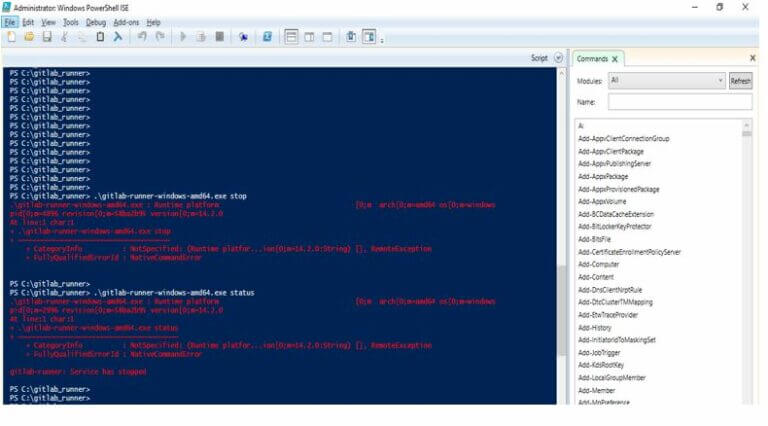Expand the Modules dropdown showing All
This screenshot has height=426, width=768.
667,81
